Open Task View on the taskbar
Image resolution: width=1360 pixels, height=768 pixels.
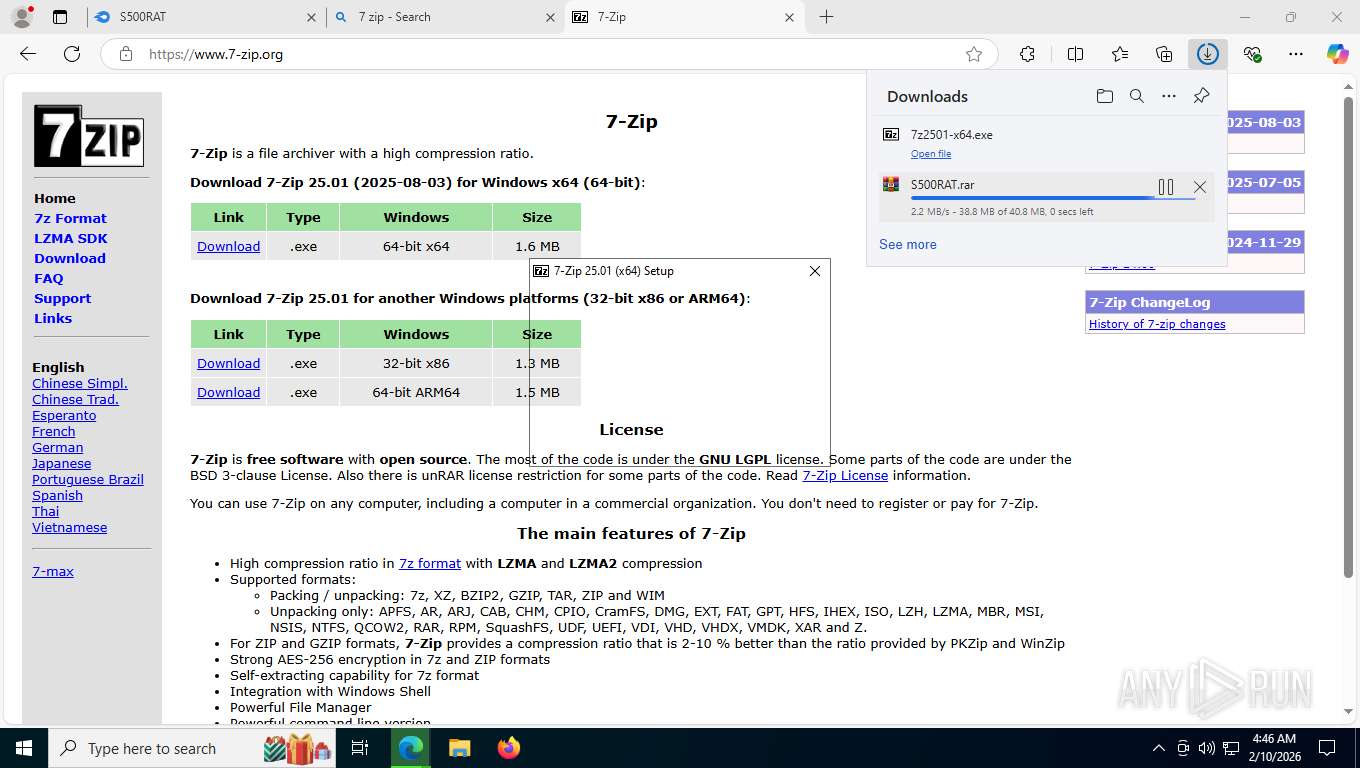360,748
